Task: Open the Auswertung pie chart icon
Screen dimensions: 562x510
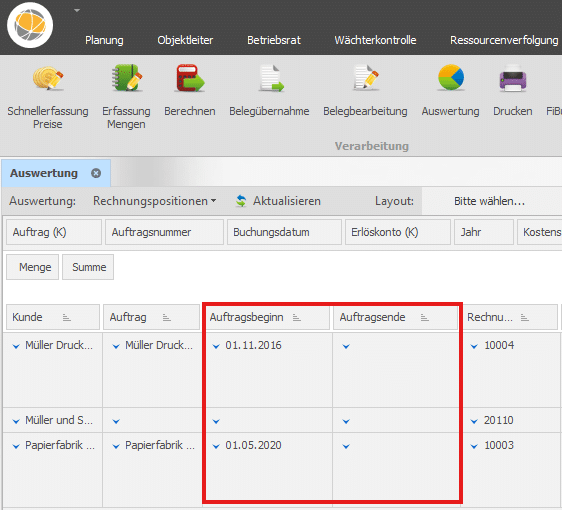Action: pyautogui.click(x=451, y=77)
